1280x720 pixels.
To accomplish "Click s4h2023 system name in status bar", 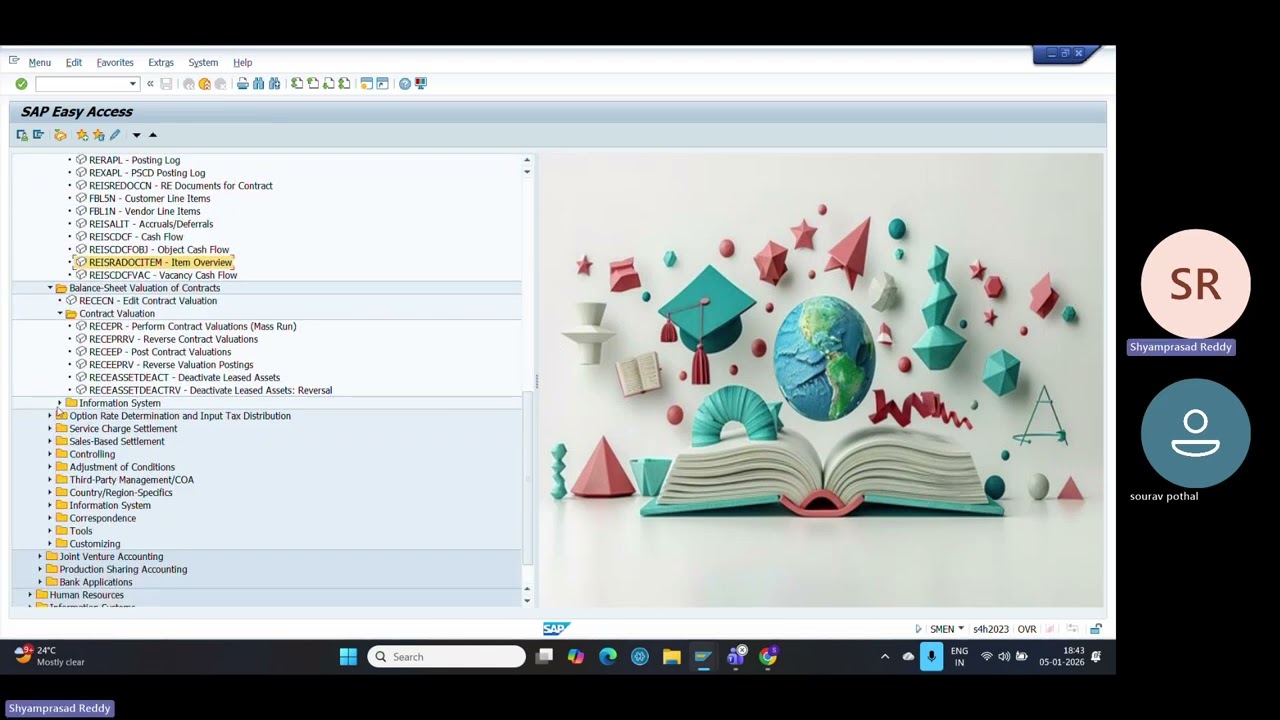I will (991, 629).
